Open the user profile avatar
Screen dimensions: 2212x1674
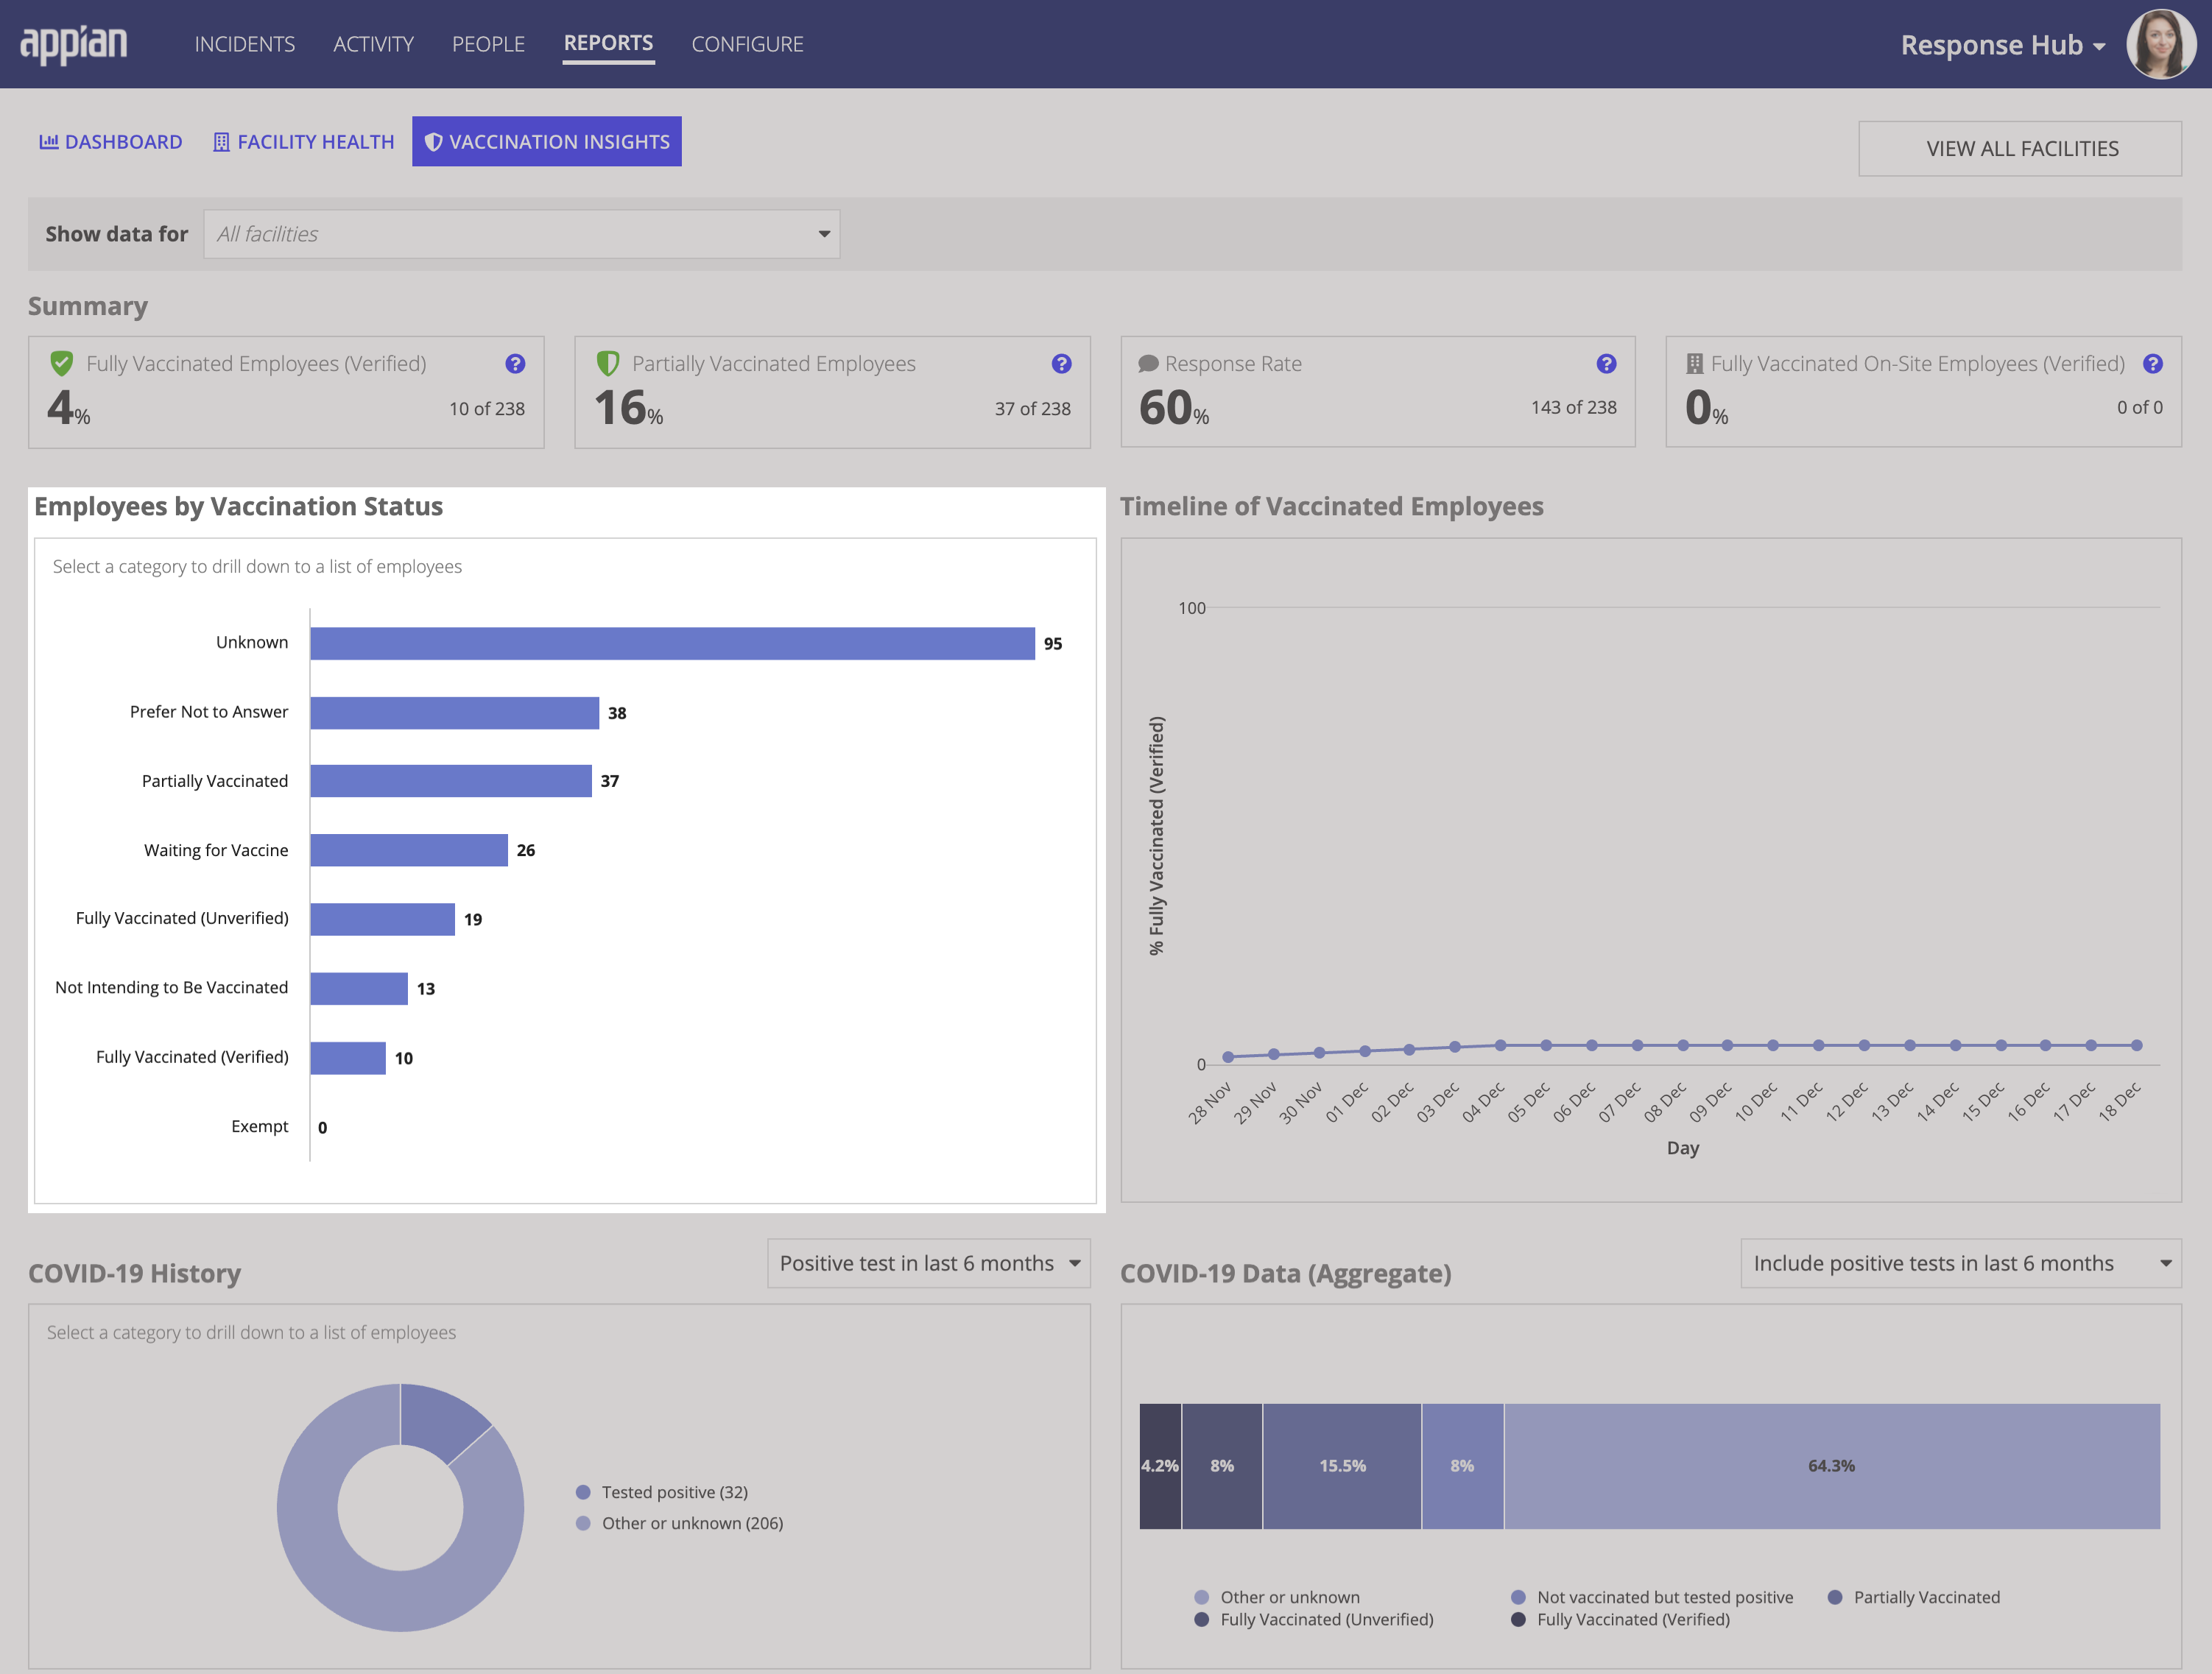click(2161, 44)
